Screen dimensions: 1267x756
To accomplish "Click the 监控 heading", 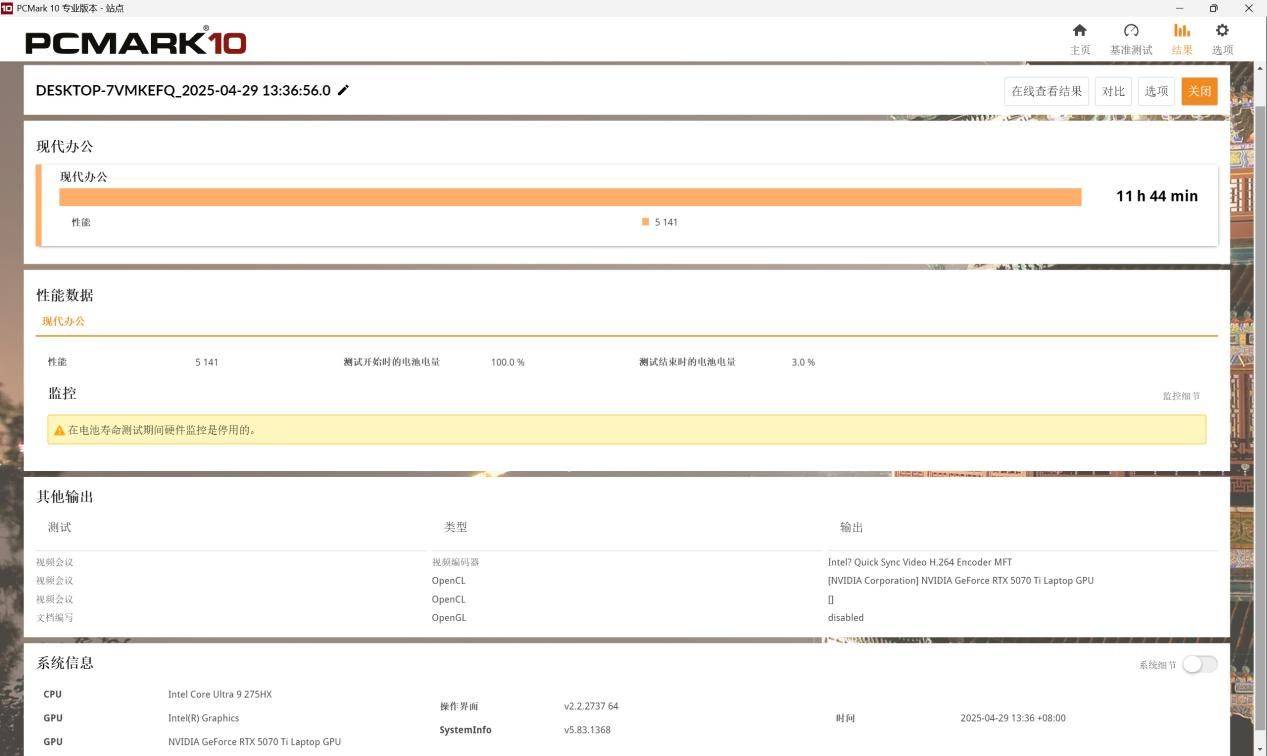I will tap(62, 393).
